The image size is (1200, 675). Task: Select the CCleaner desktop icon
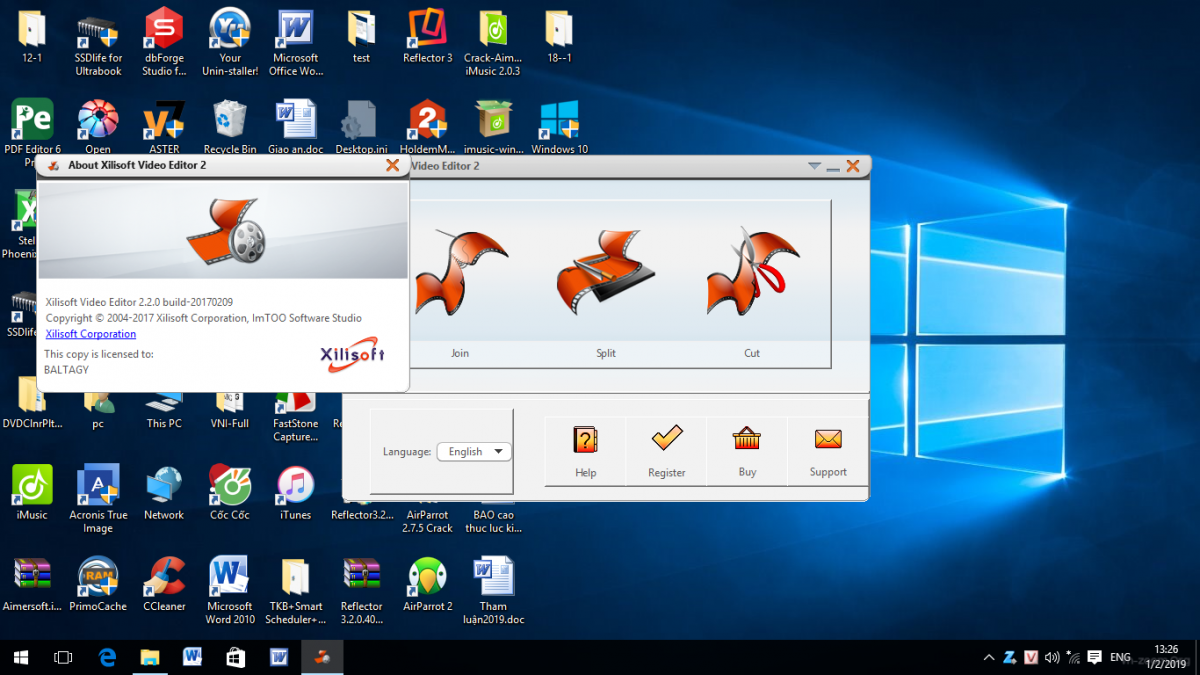(x=164, y=584)
